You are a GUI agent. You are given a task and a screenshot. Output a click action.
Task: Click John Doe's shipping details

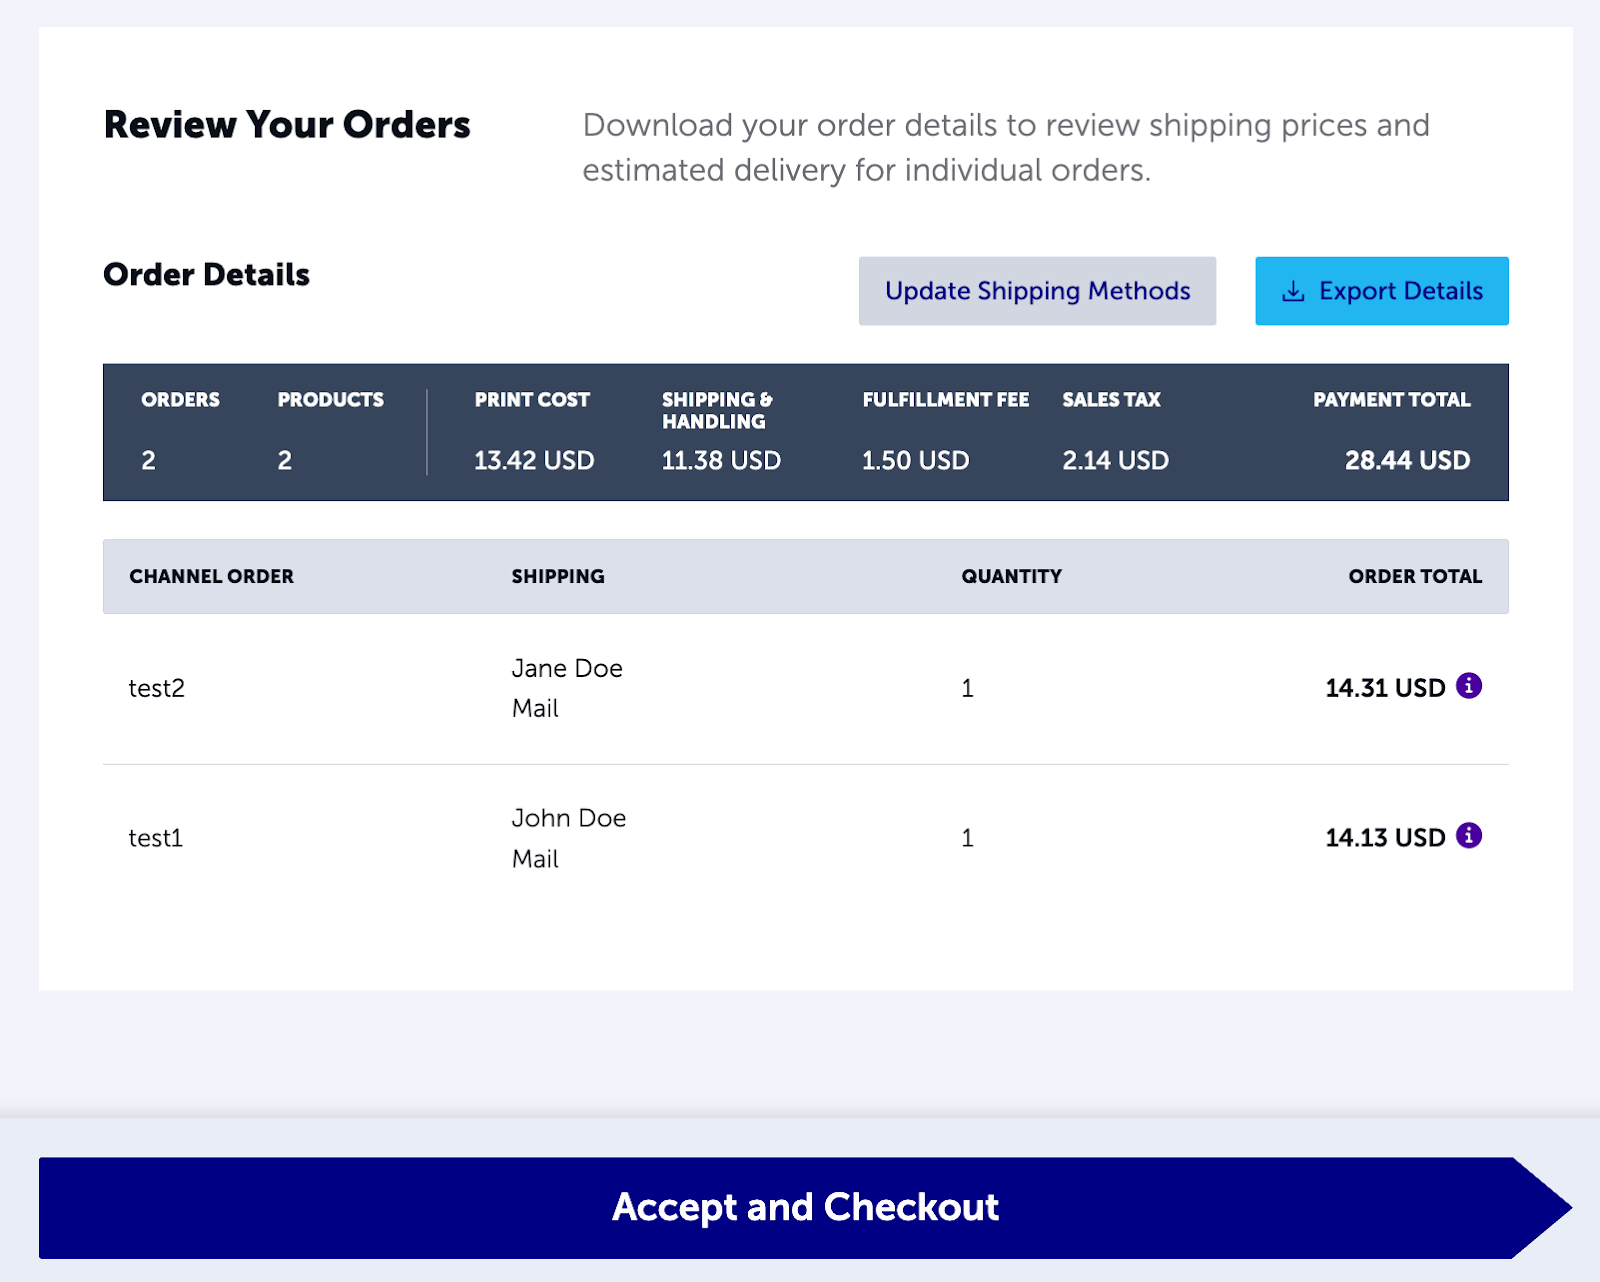(569, 837)
